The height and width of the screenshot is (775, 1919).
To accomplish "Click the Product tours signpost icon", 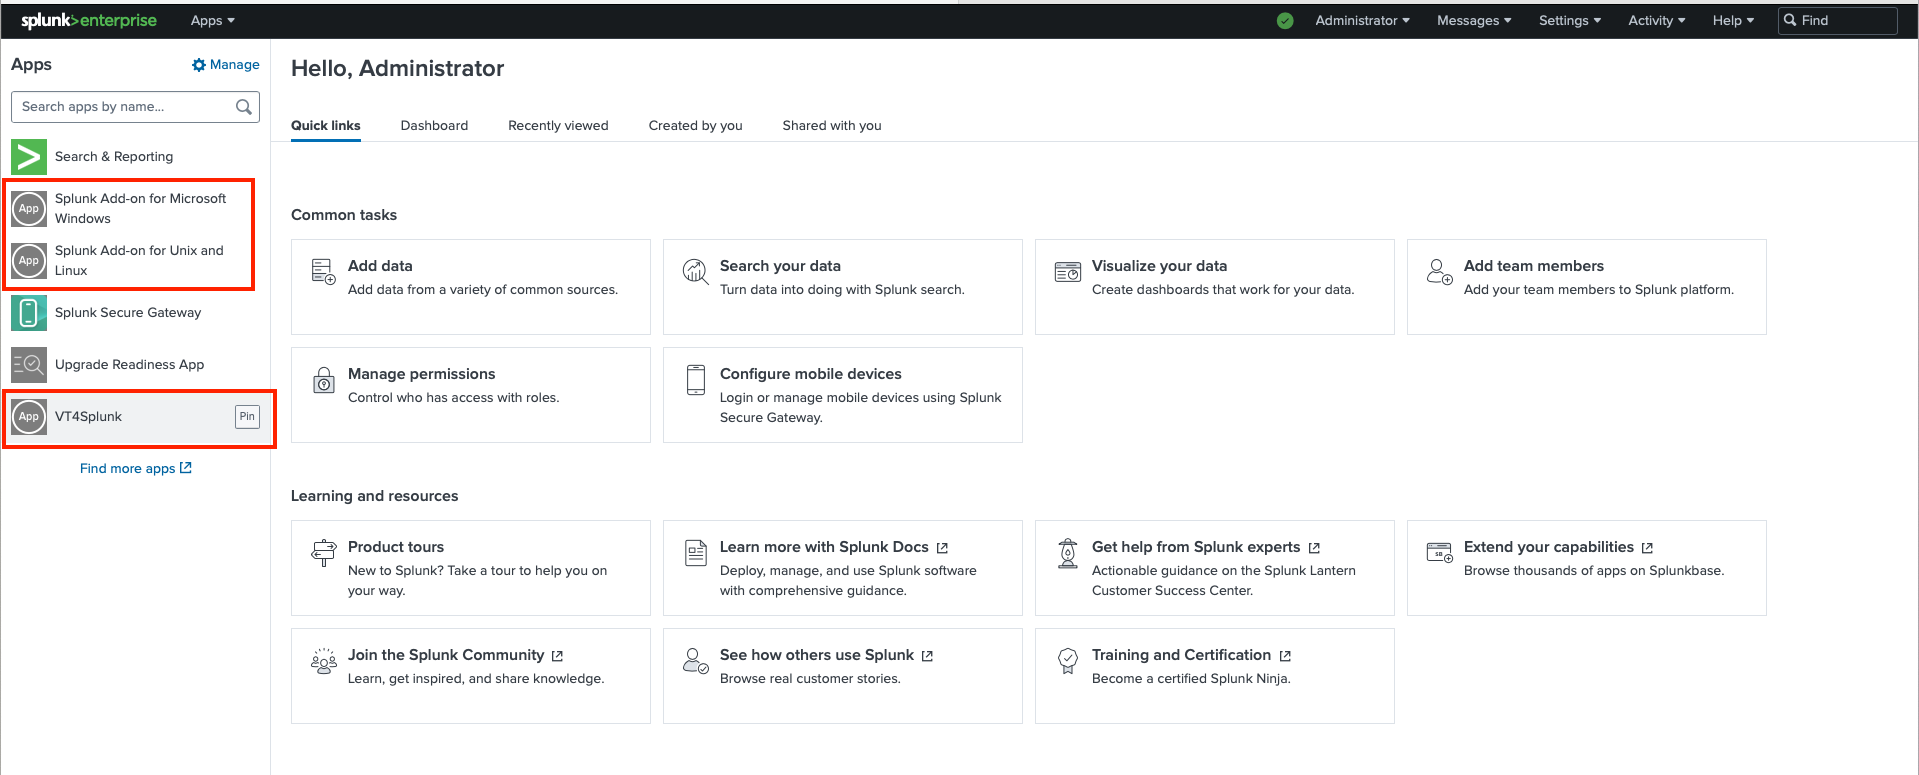I will [324, 553].
